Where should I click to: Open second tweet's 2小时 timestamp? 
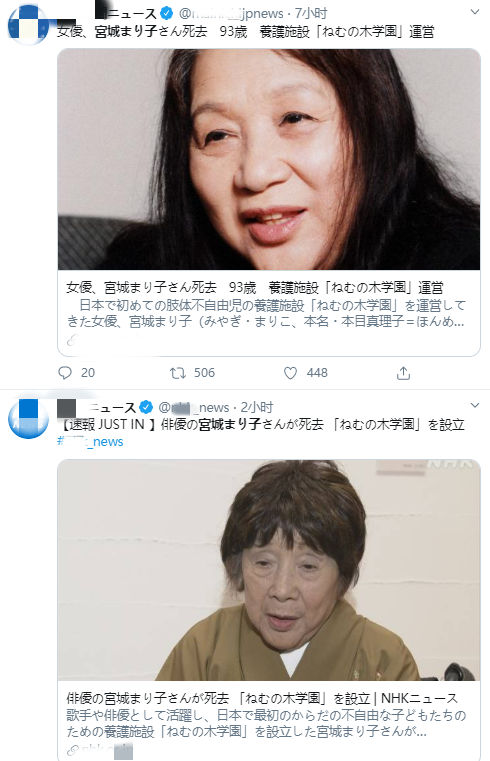tap(257, 407)
